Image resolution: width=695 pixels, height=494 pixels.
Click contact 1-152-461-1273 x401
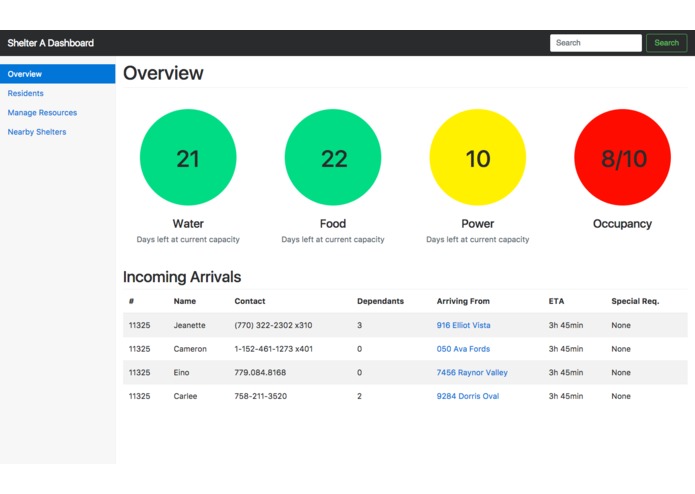(x=273, y=349)
